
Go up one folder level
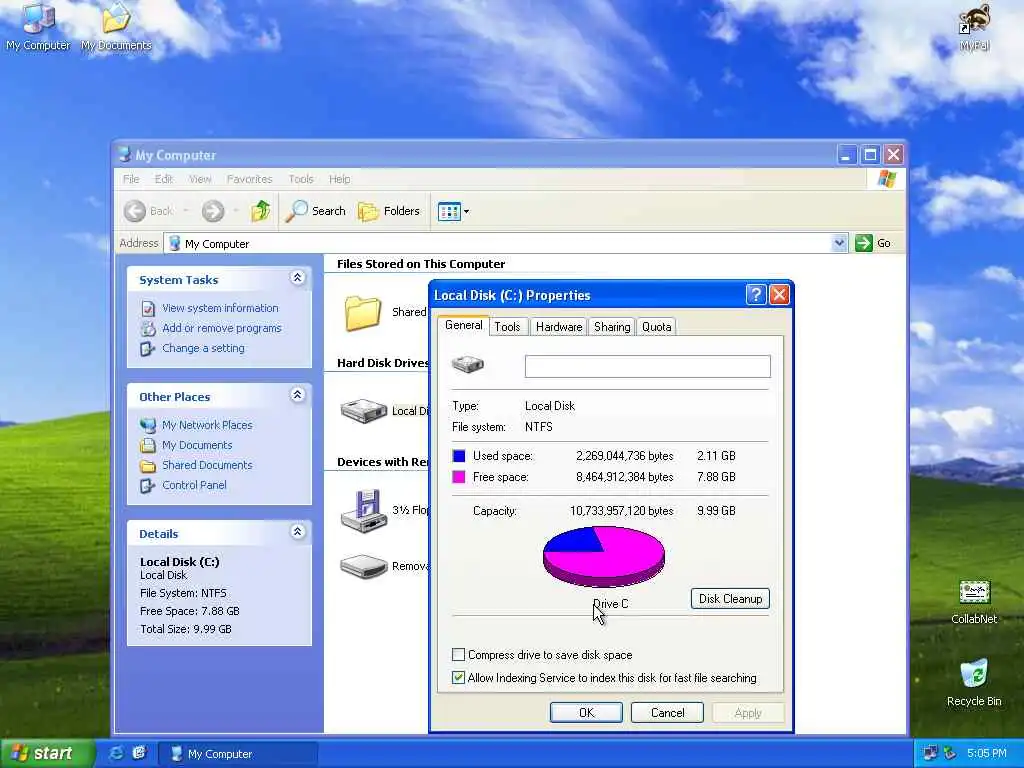point(261,211)
